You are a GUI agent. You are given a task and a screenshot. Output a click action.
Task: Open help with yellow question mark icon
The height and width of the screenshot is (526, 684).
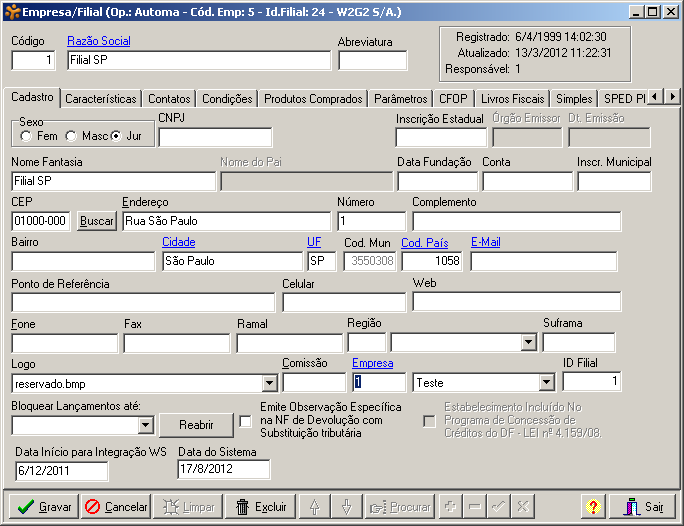(593, 506)
